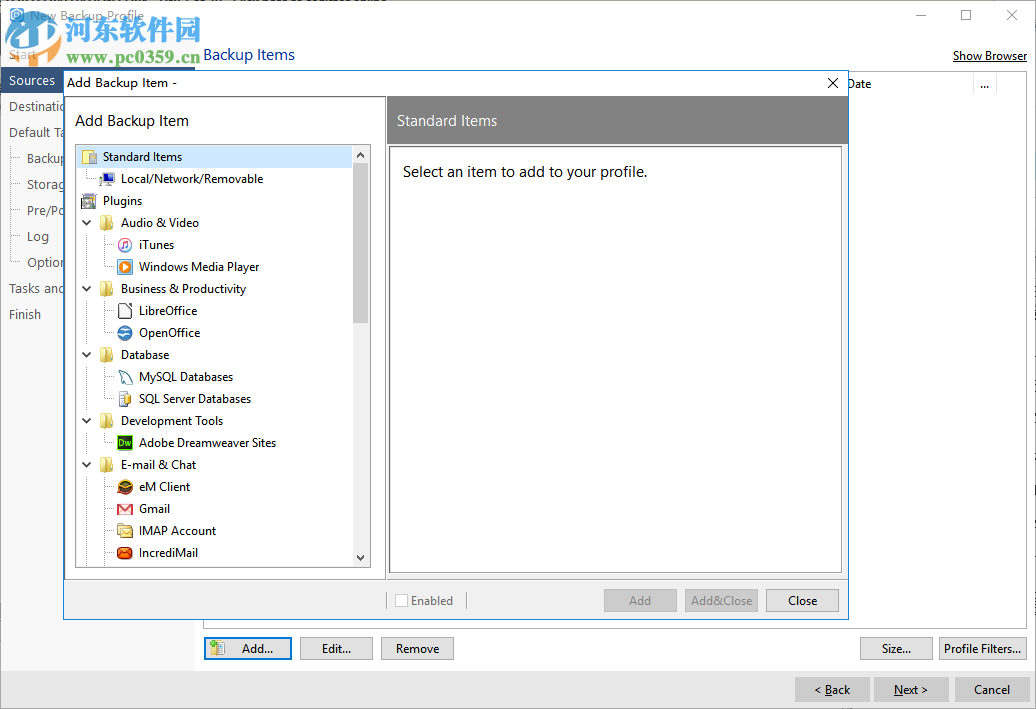
Task: Open the Finish step in sidebar
Action: [25, 315]
